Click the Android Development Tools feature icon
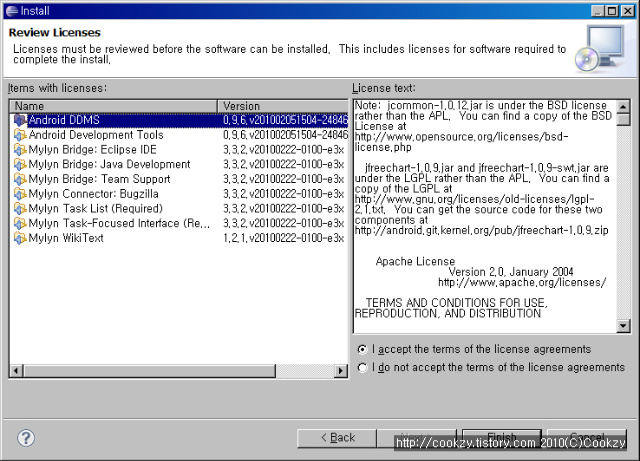The width and height of the screenshot is (640, 461). [x=20, y=135]
